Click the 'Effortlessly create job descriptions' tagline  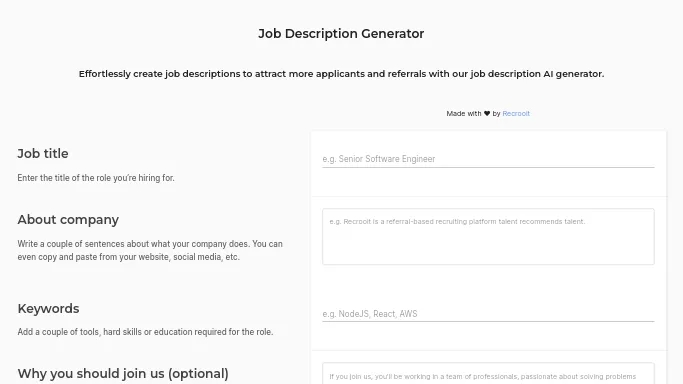pyautogui.click(x=341, y=74)
